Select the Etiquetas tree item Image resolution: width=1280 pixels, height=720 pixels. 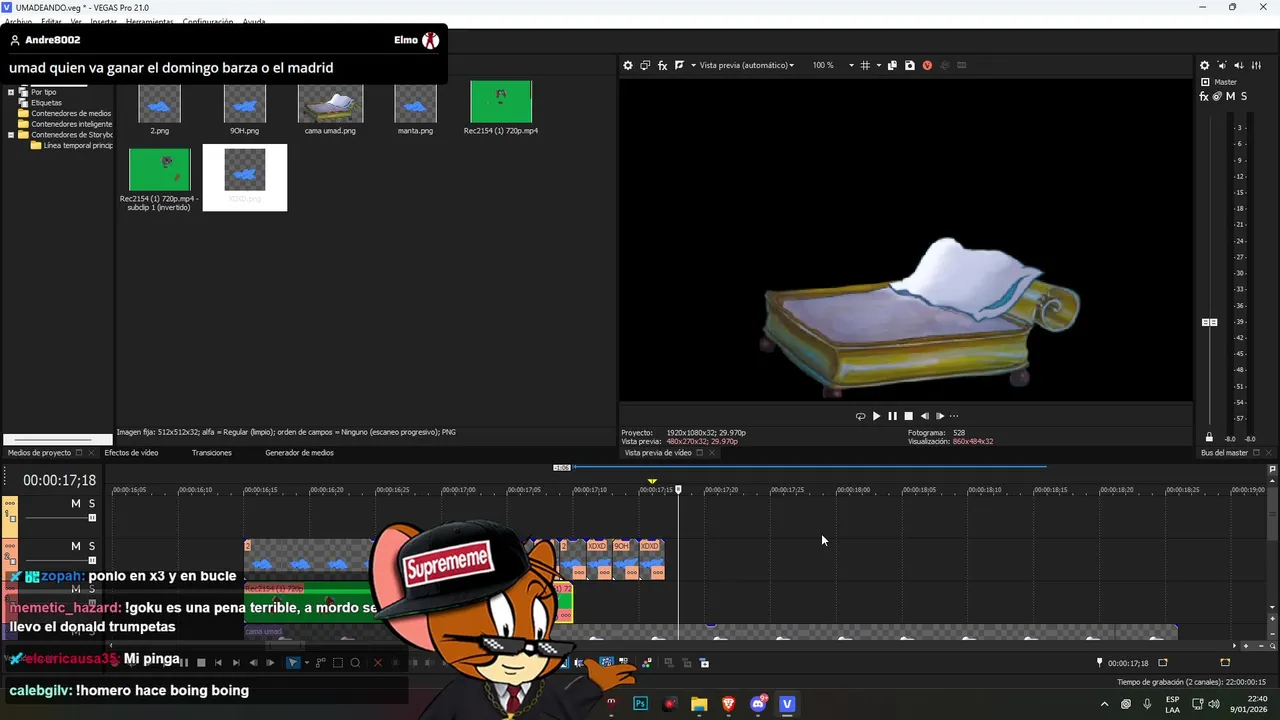pos(46,103)
